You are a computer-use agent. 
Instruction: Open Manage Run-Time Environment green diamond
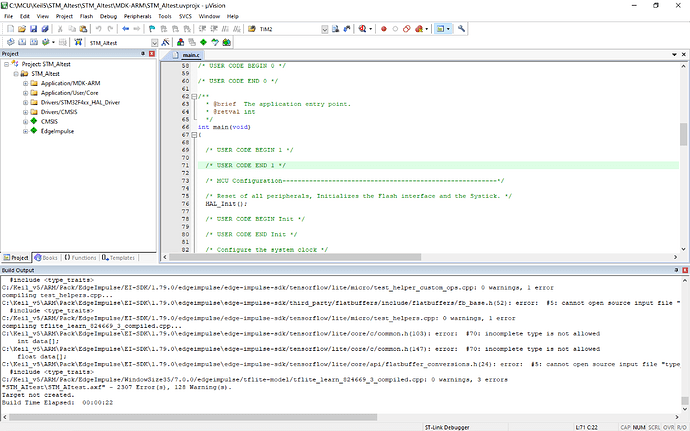pyautogui.click(x=203, y=43)
